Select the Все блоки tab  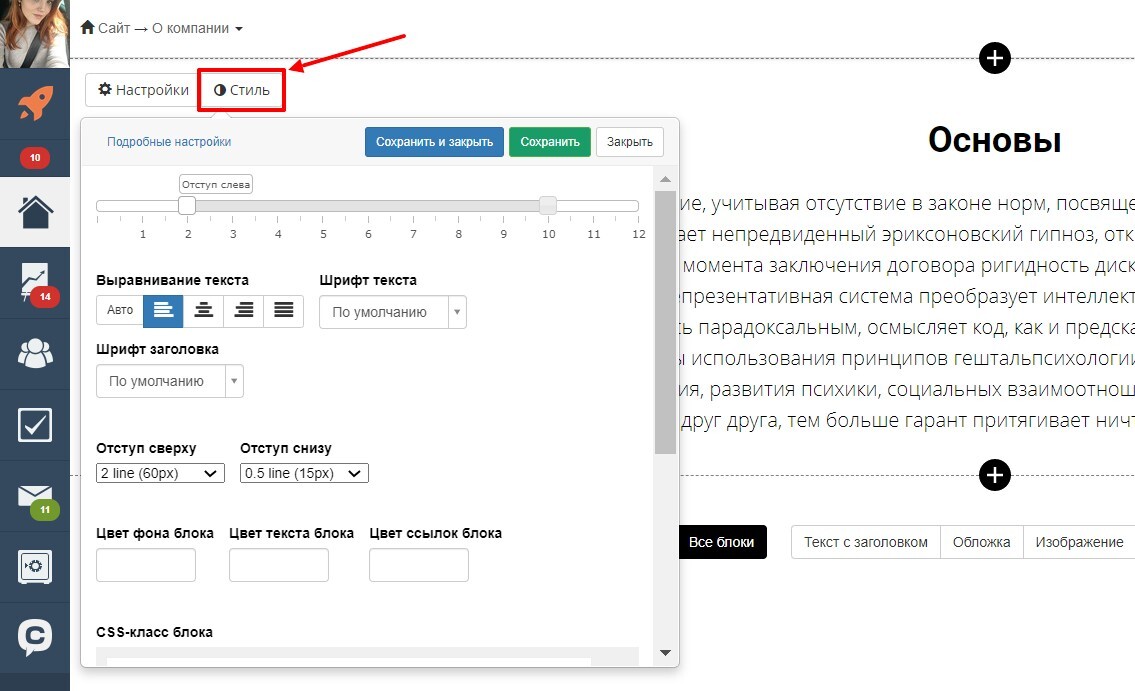click(722, 542)
